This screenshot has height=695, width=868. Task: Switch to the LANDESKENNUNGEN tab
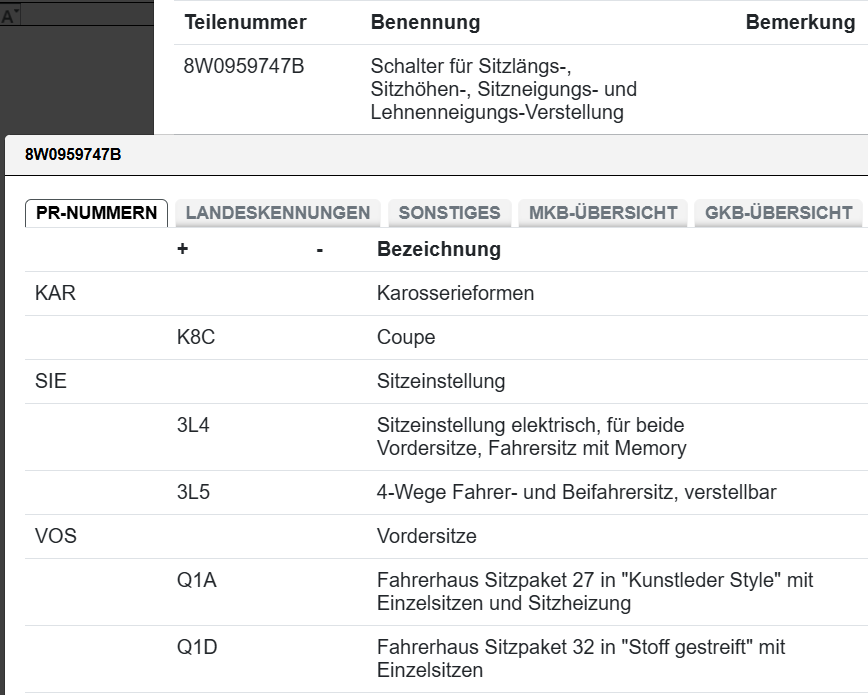278,213
